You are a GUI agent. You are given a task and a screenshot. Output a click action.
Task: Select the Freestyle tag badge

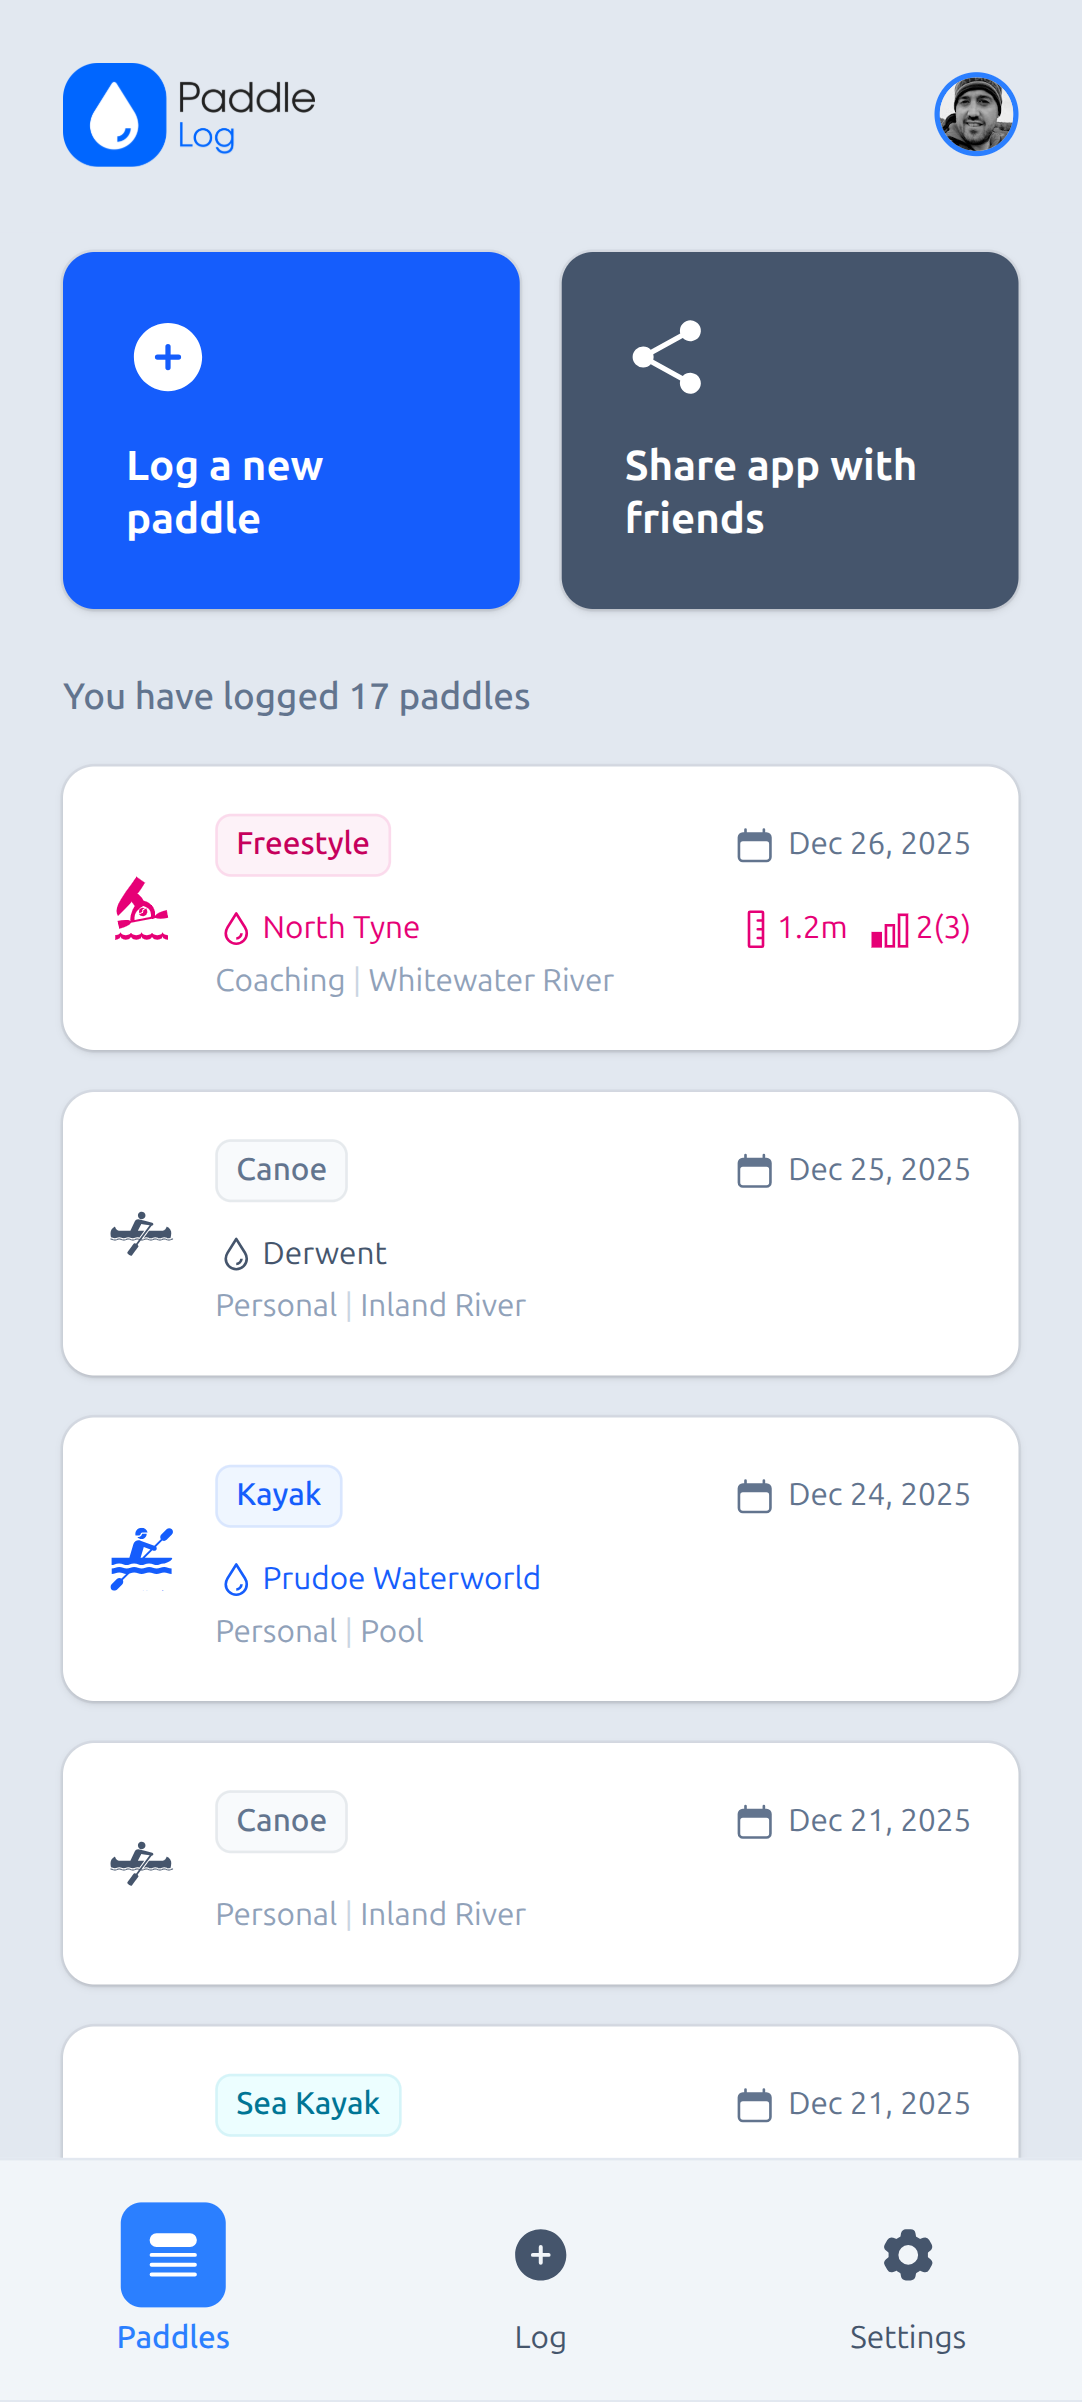303,845
